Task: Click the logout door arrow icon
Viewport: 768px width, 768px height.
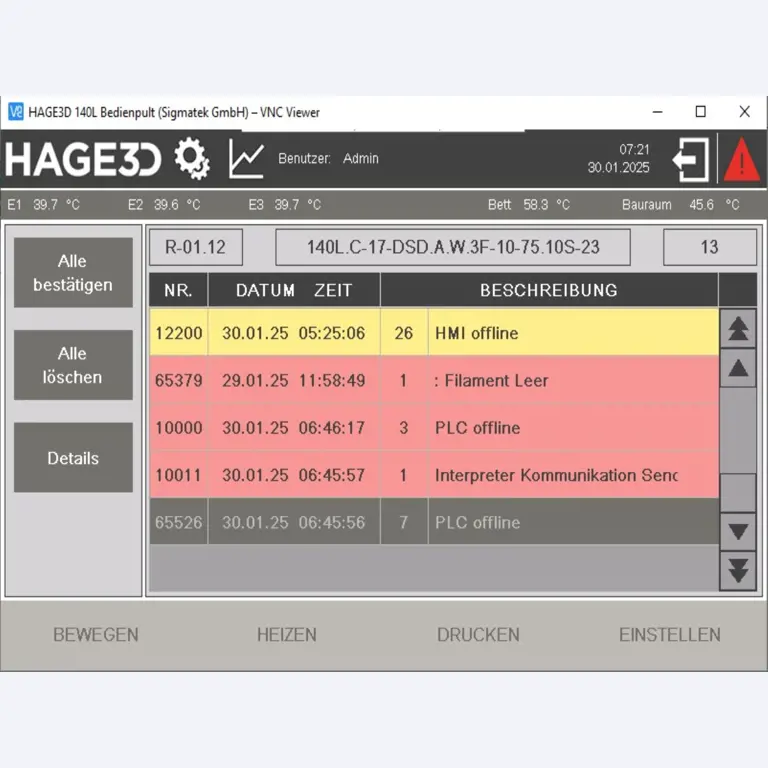Action: click(690, 159)
